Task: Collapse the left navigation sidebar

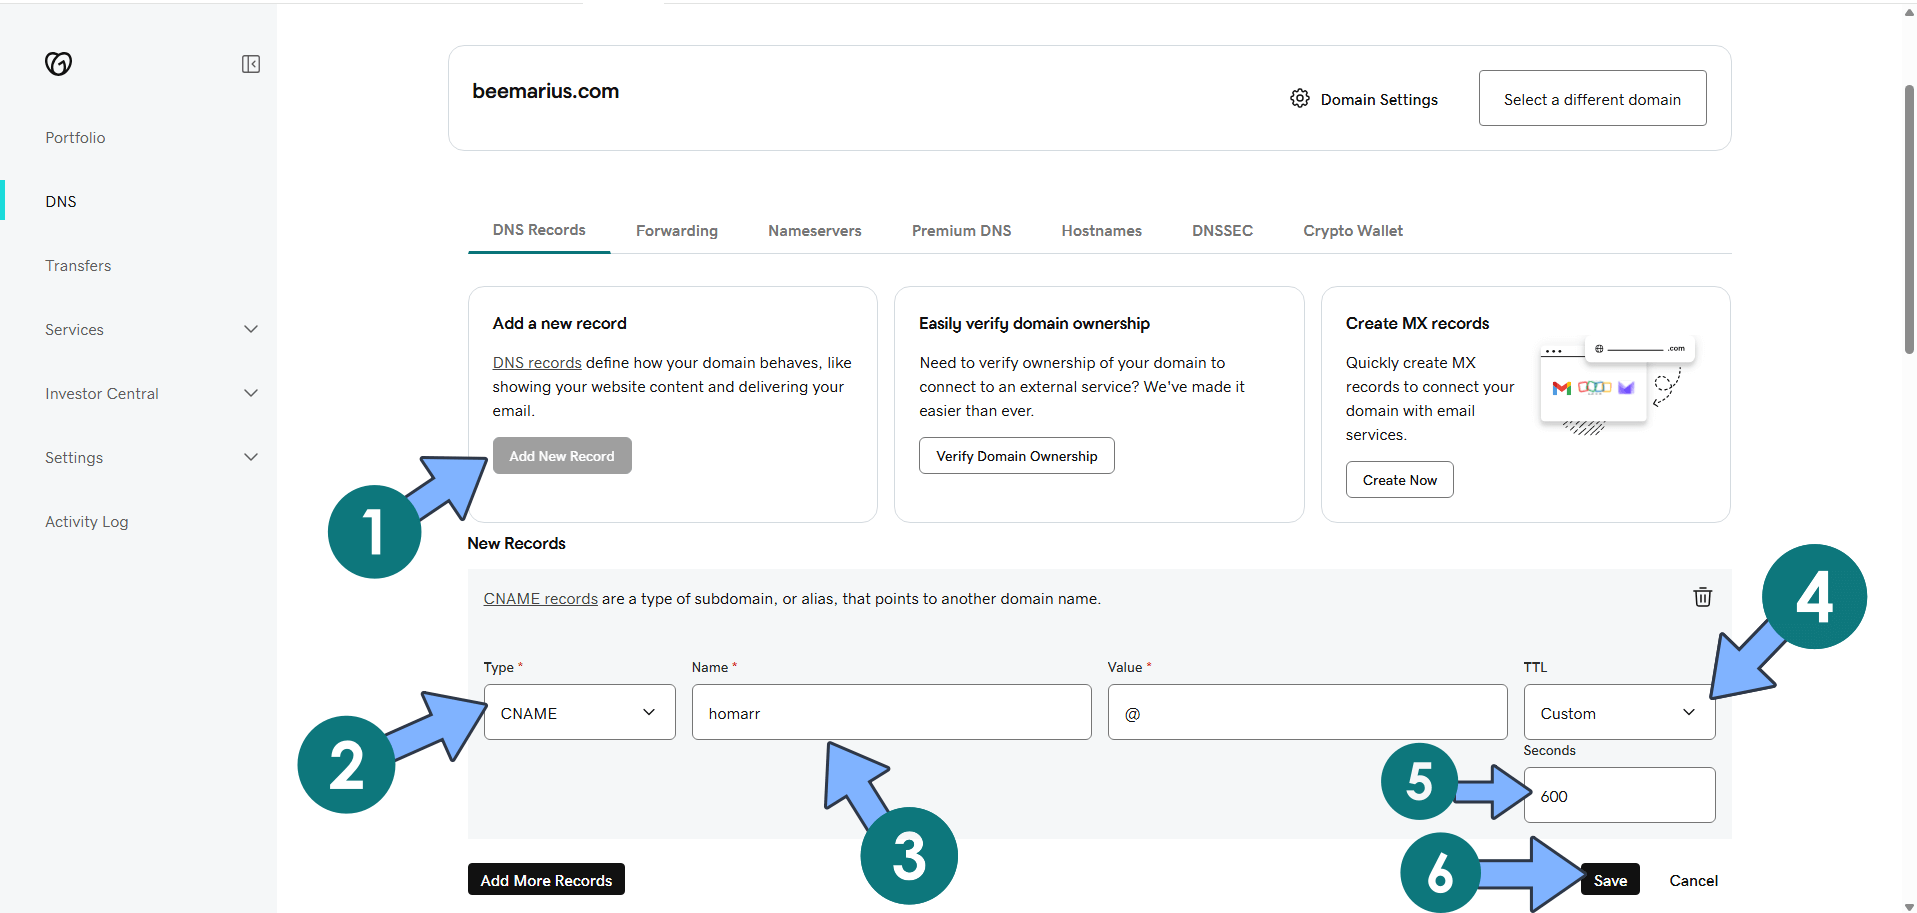Action: coord(250,63)
